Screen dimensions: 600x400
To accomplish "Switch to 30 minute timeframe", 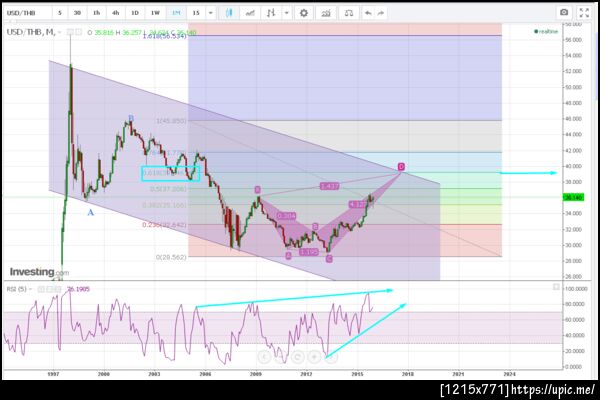I will pos(77,13).
